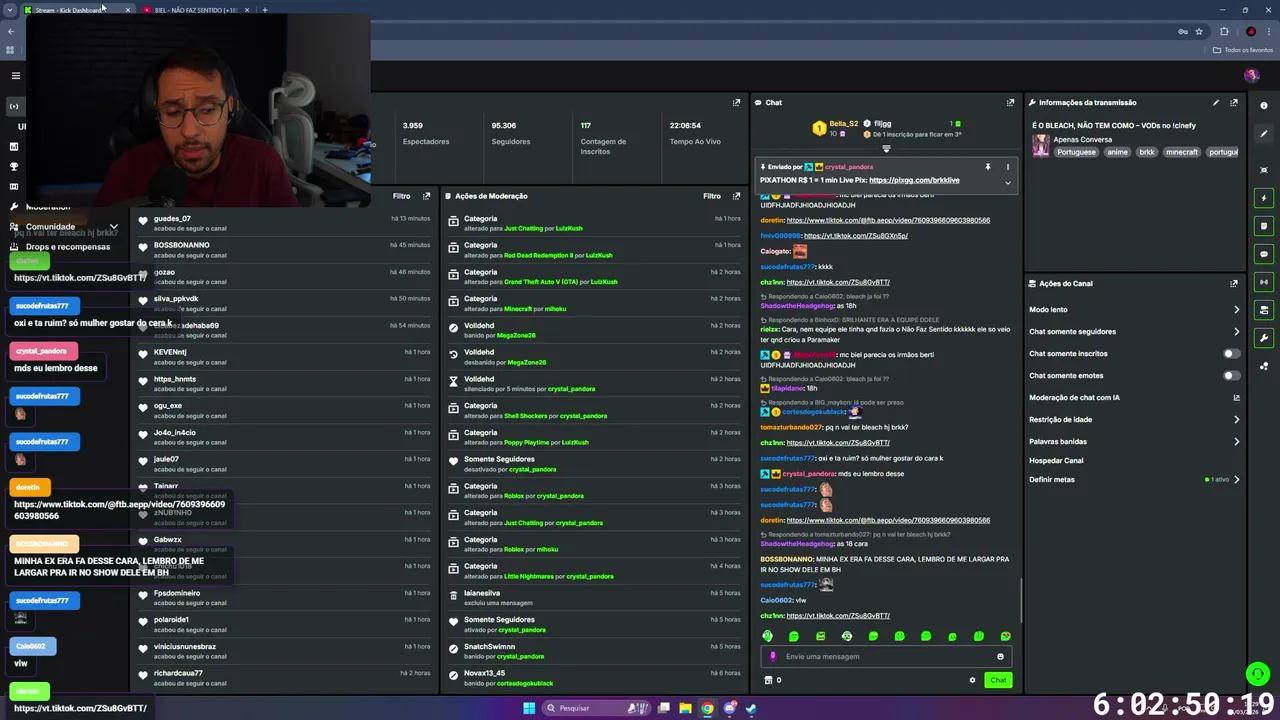Open Filtro in Ações de Moderação panel
1280x720 pixels.
coord(711,196)
